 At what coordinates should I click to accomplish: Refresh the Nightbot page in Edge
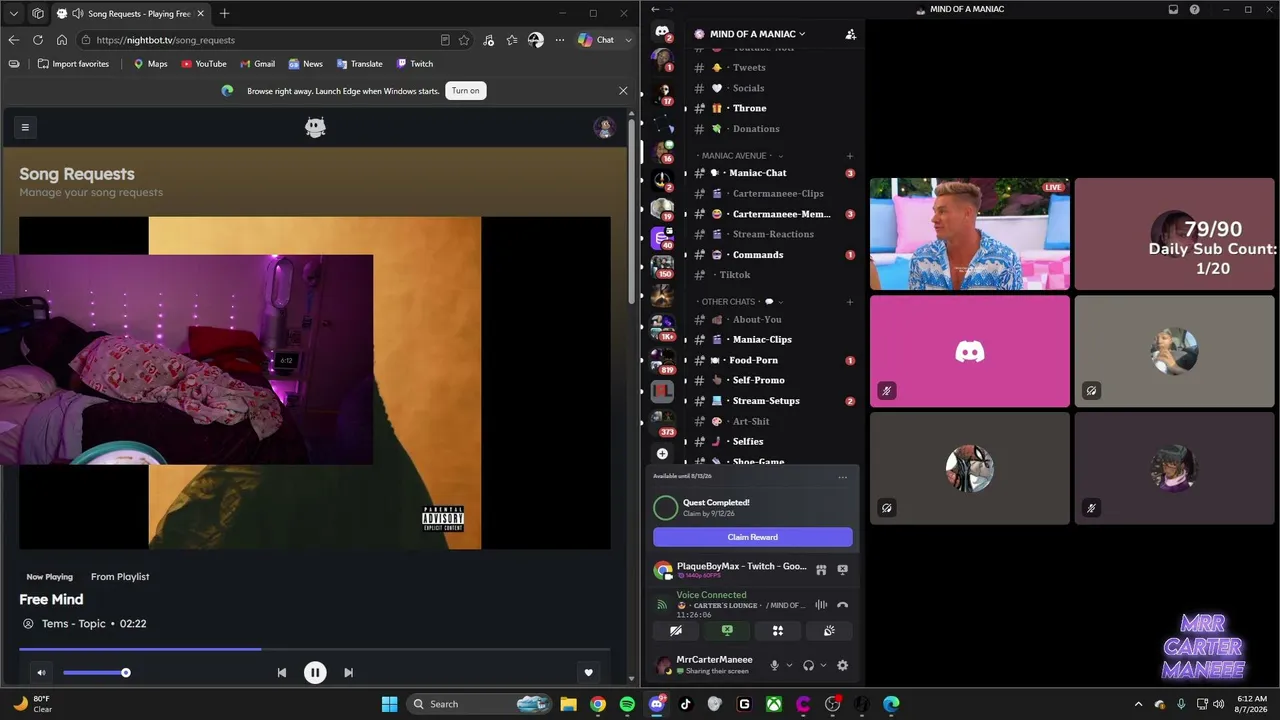(x=38, y=40)
